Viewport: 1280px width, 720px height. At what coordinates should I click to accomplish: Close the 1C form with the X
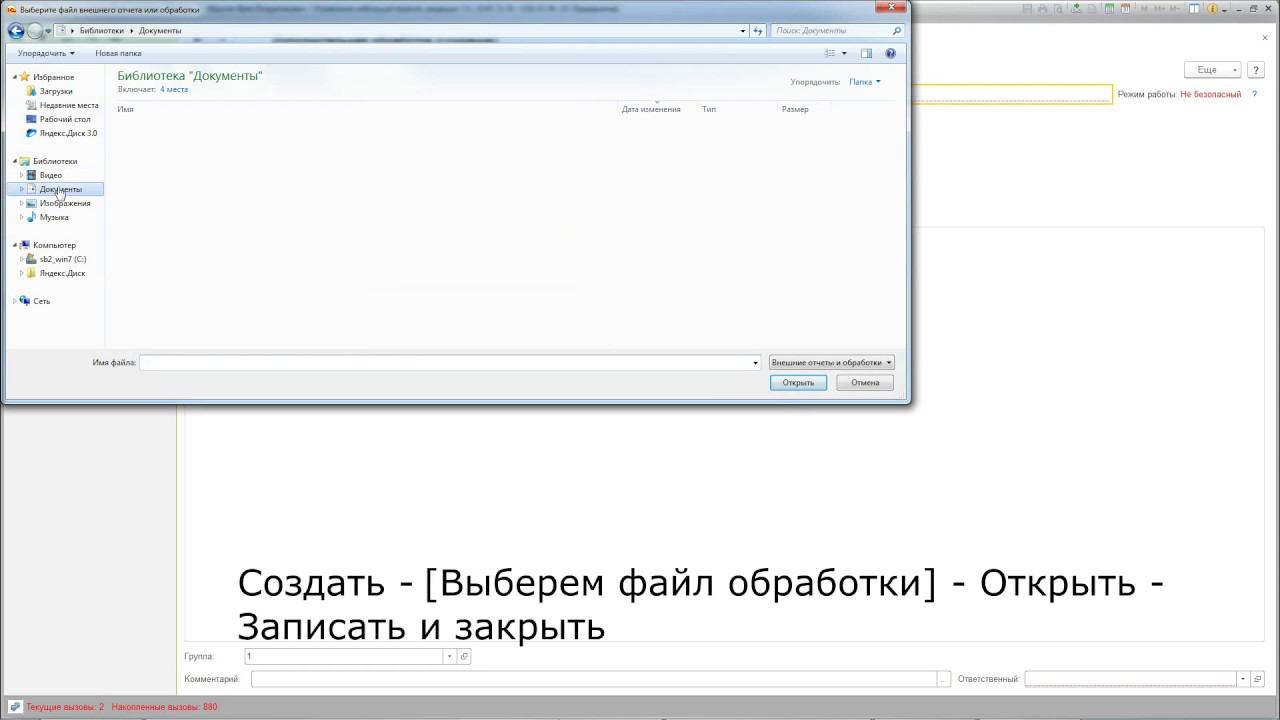pos(1265,38)
